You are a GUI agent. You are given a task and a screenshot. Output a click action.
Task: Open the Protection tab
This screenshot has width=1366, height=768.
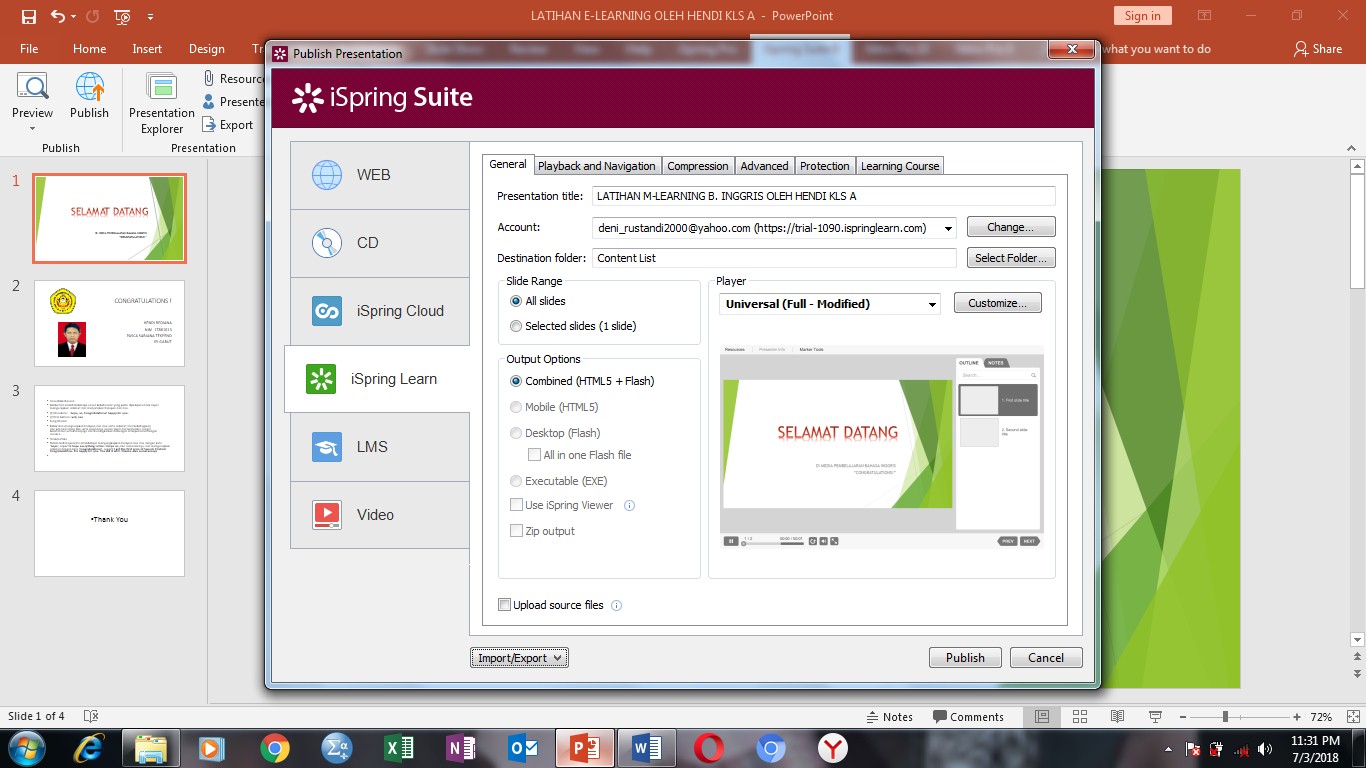pos(825,166)
